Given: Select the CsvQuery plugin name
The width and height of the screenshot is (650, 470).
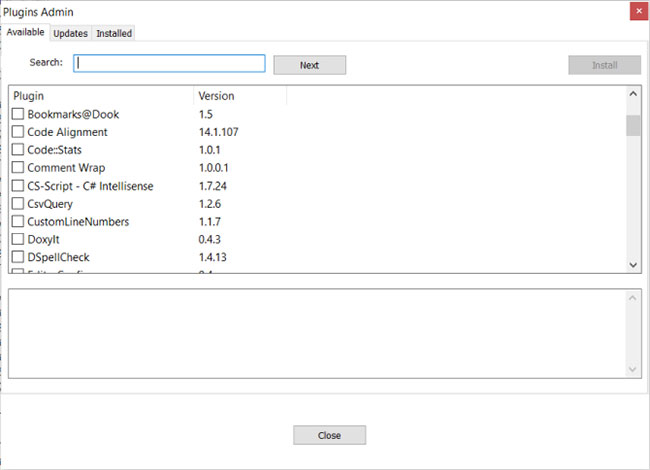Looking at the screenshot, I should [x=50, y=204].
